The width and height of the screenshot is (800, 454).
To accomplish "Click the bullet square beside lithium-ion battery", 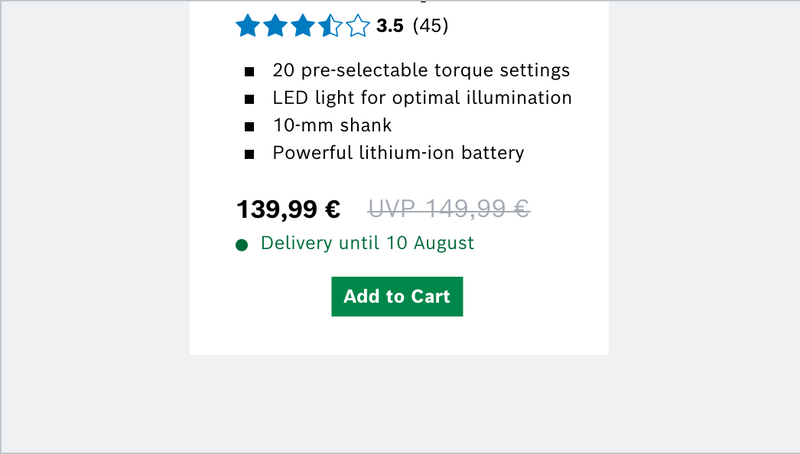I will point(249,154).
